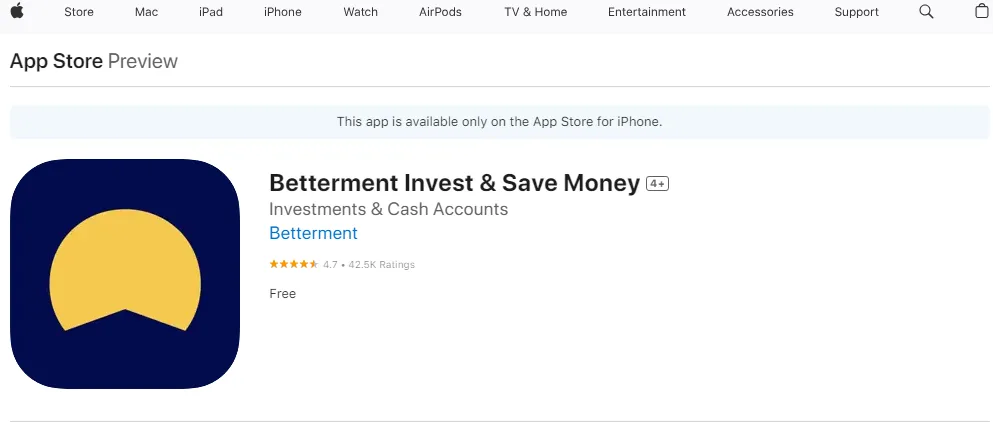Select iPad in navigation bar
The image size is (993, 422).
coord(210,12)
